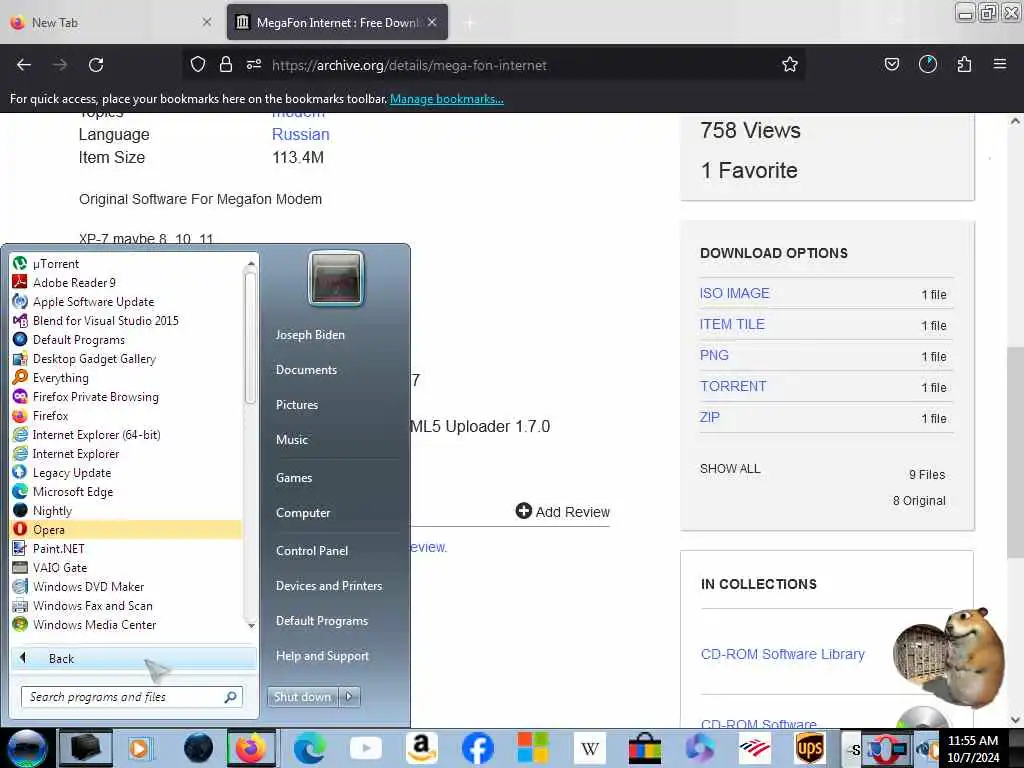
Task: Click the Firefox address bar URL
Action: (409, 65)
